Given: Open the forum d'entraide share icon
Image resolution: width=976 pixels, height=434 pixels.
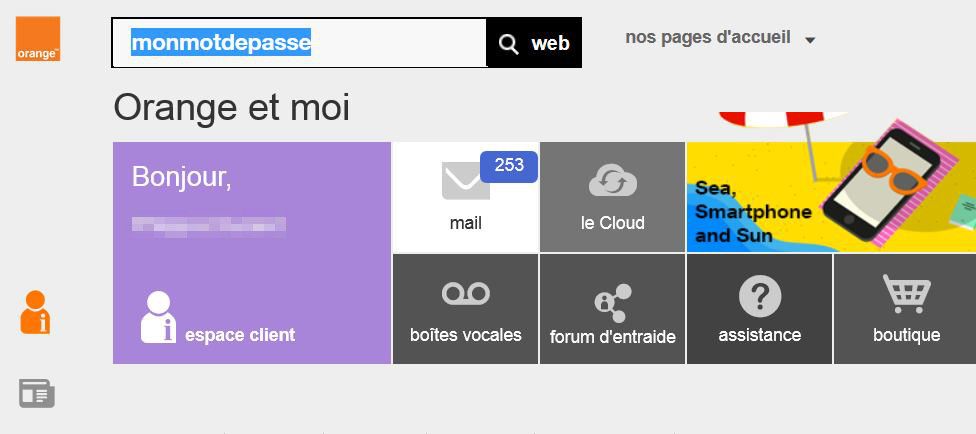Looking at the screenshot, I should tap(612, 300).
